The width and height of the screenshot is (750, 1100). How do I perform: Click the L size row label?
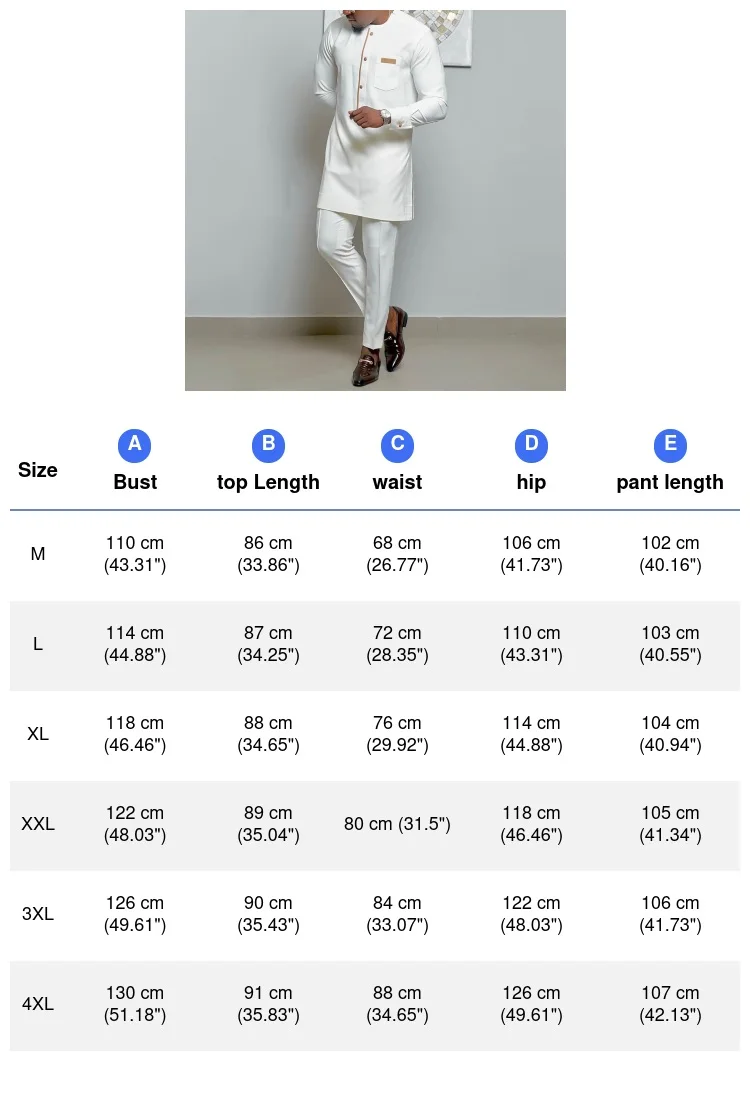click(38, 644)
